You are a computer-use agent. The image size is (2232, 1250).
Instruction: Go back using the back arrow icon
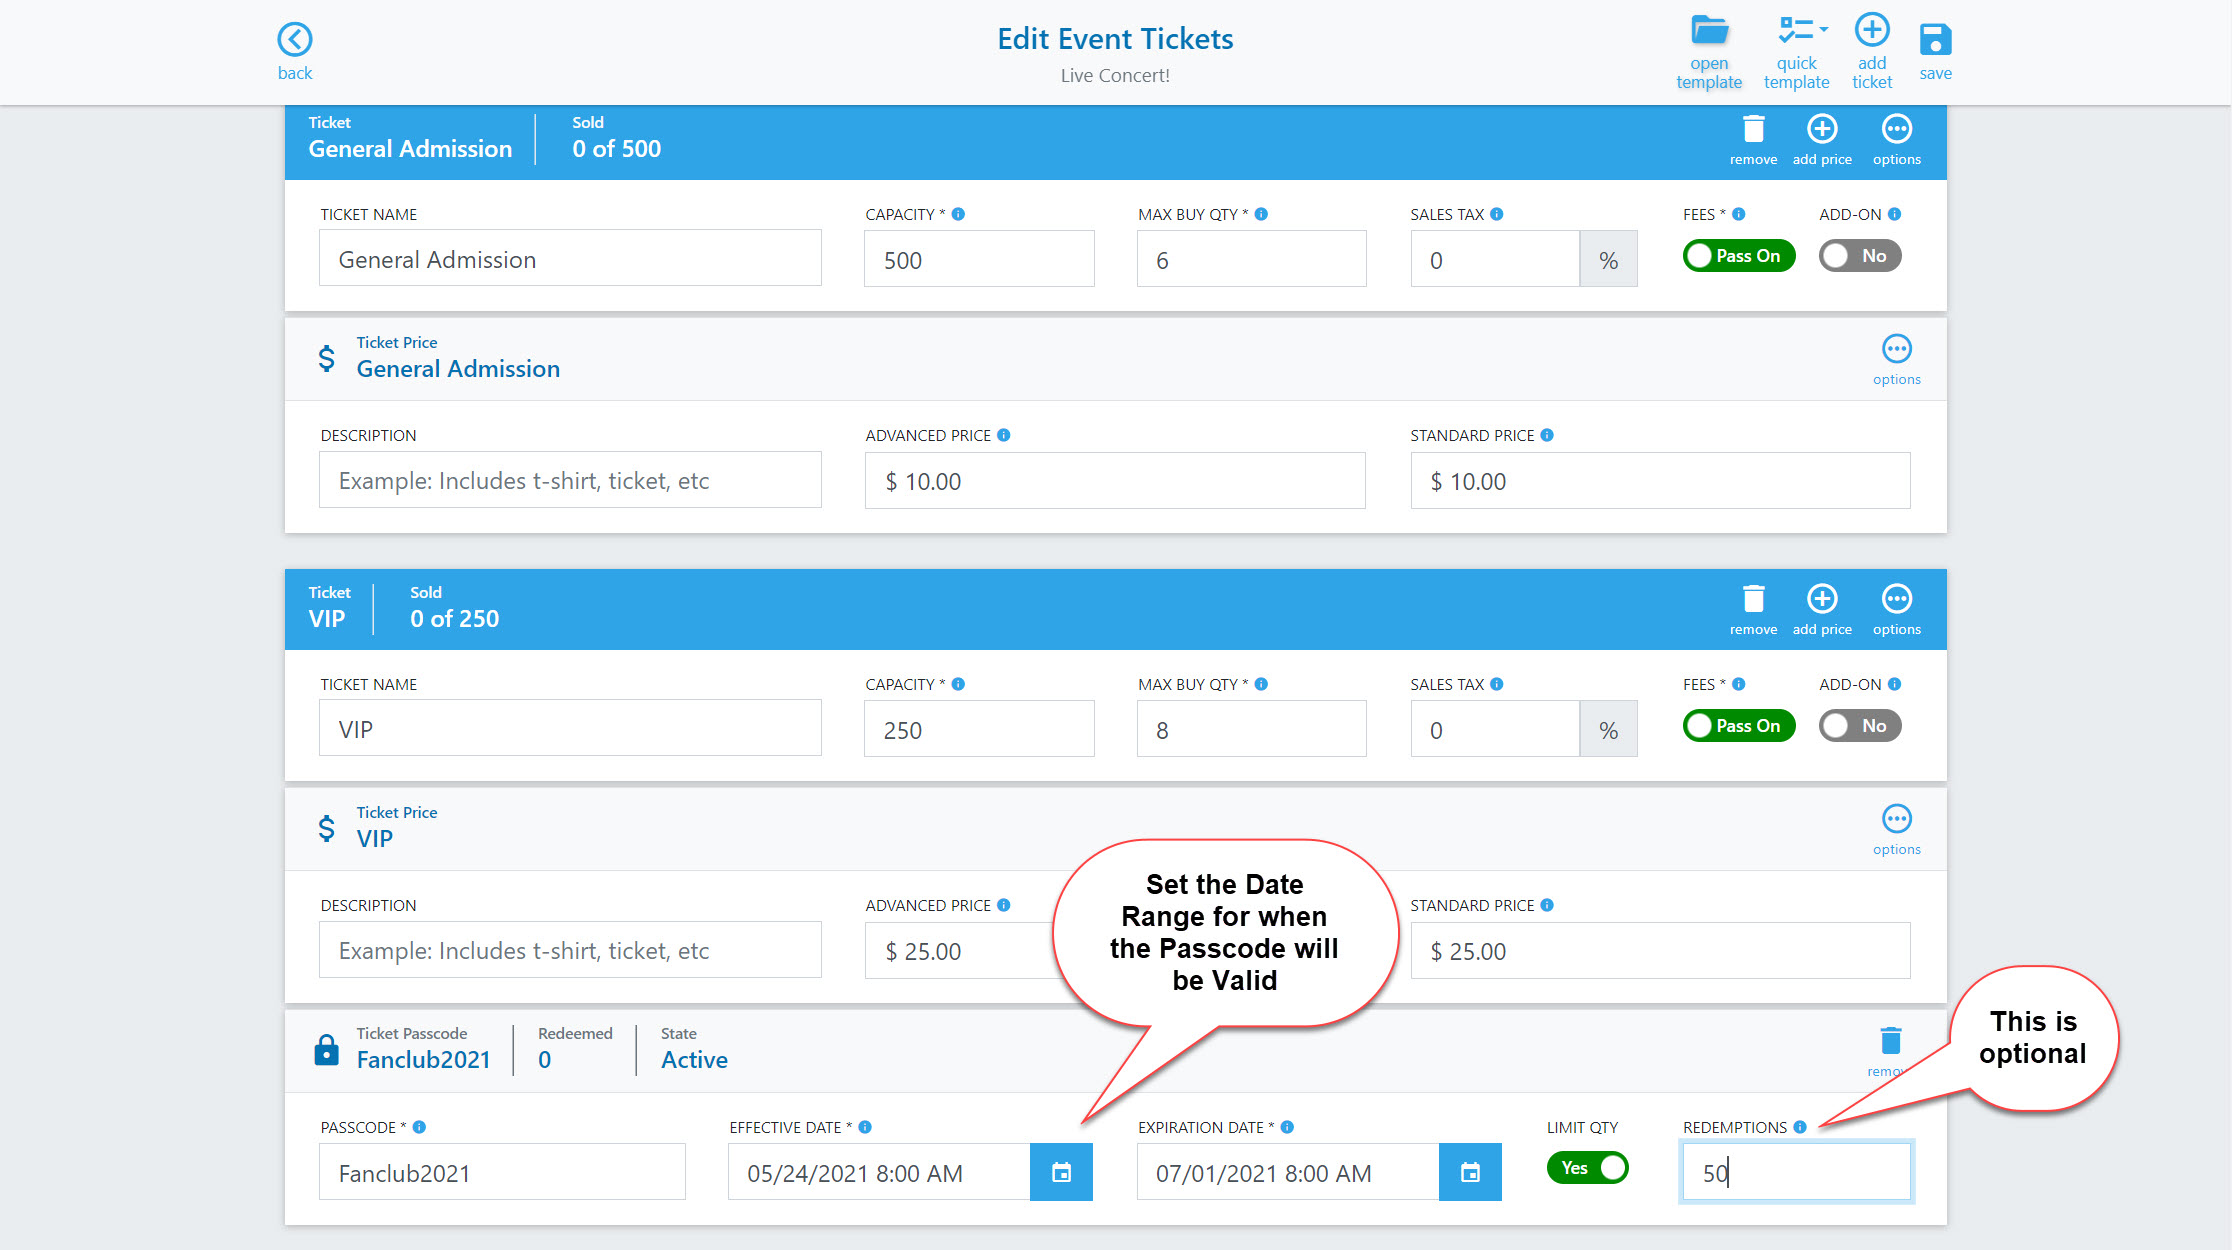295,40
